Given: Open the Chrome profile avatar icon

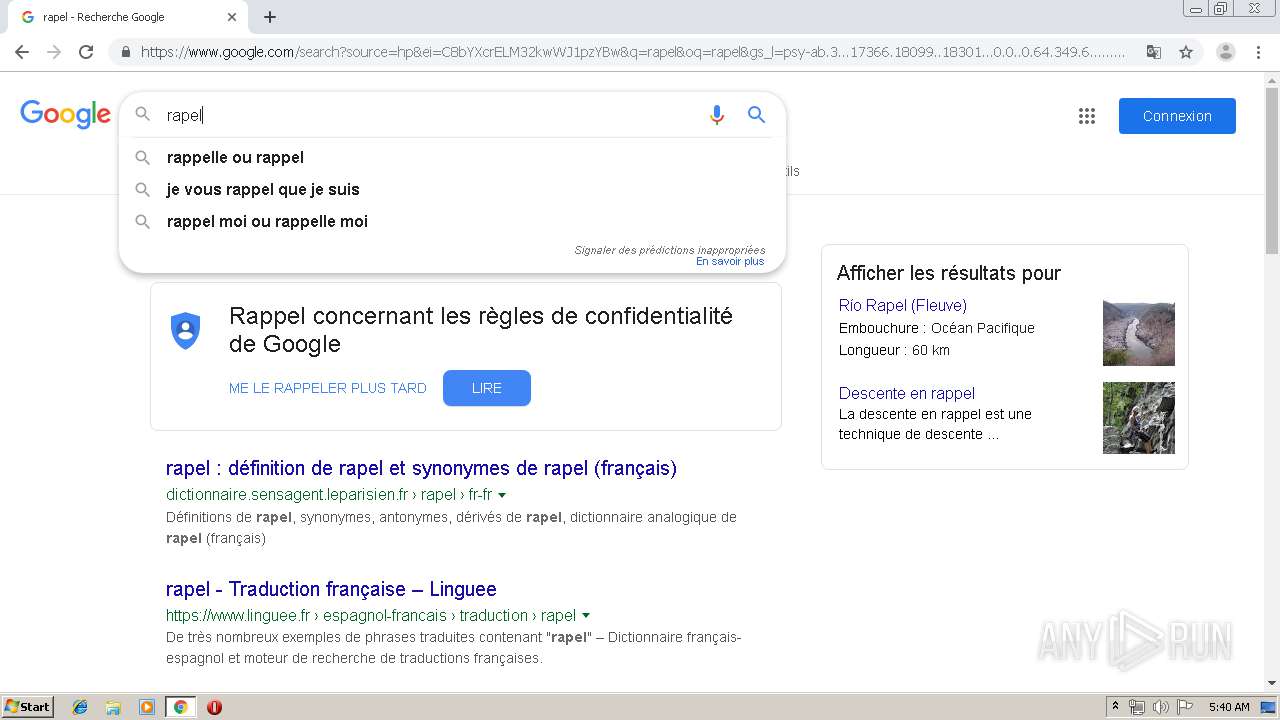Looking at the screenshot, I should (x=1226, y=52).
